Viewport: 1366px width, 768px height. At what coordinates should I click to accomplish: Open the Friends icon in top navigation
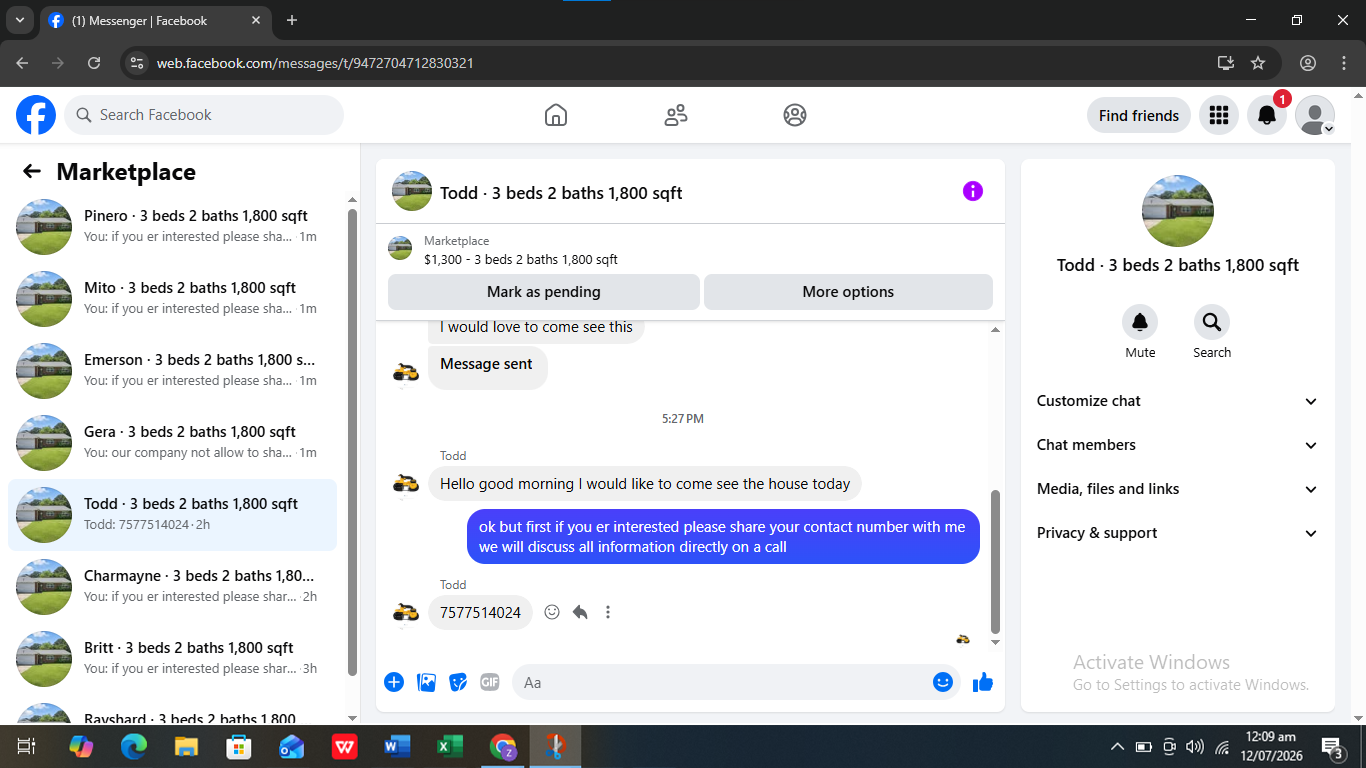tap(676, 115)
